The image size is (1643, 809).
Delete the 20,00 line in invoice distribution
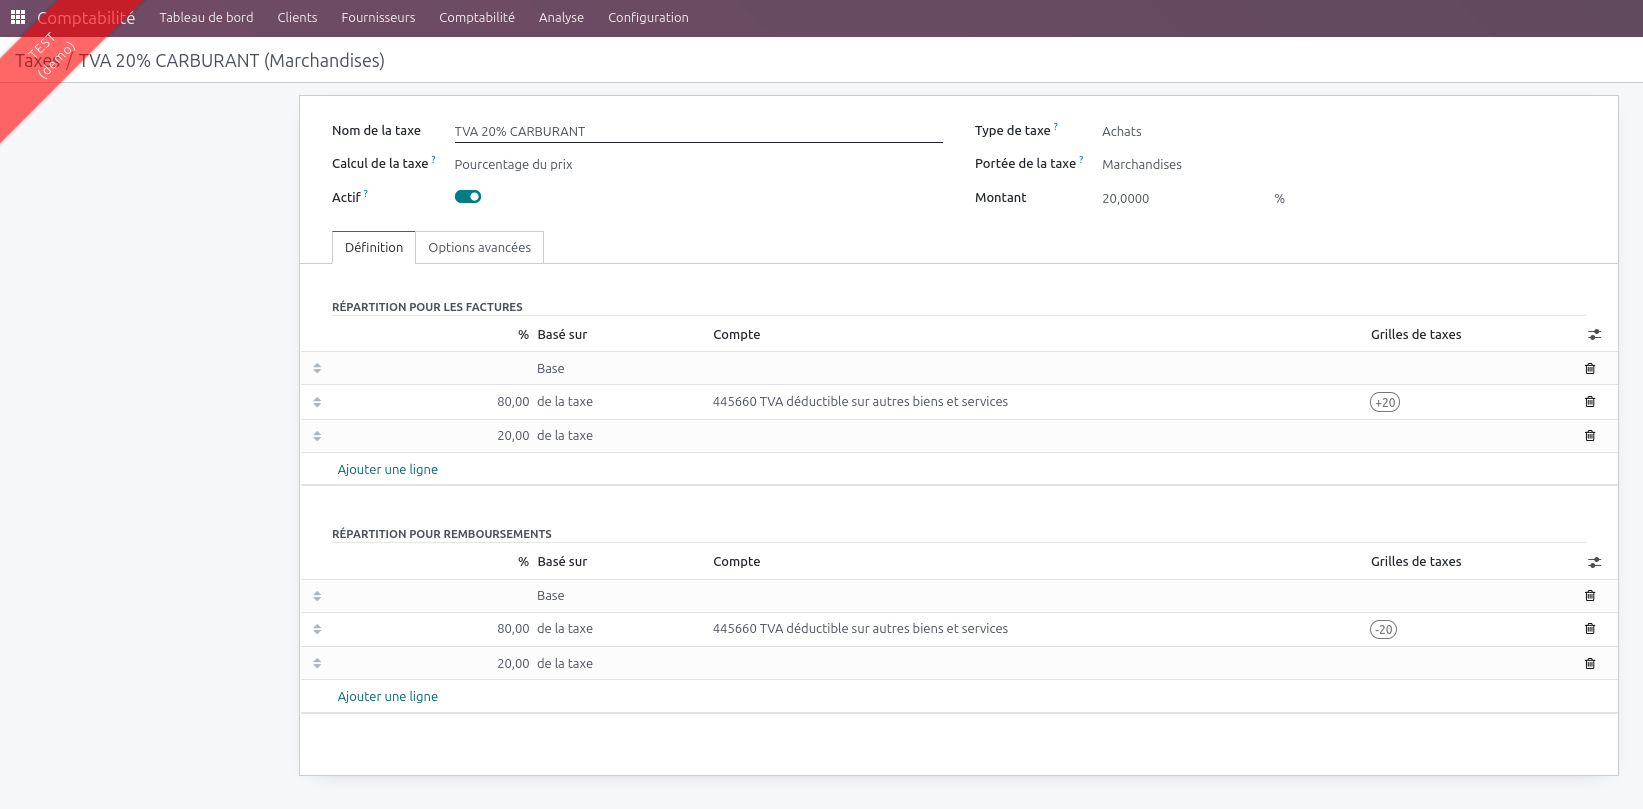(x=1590, y=436)
